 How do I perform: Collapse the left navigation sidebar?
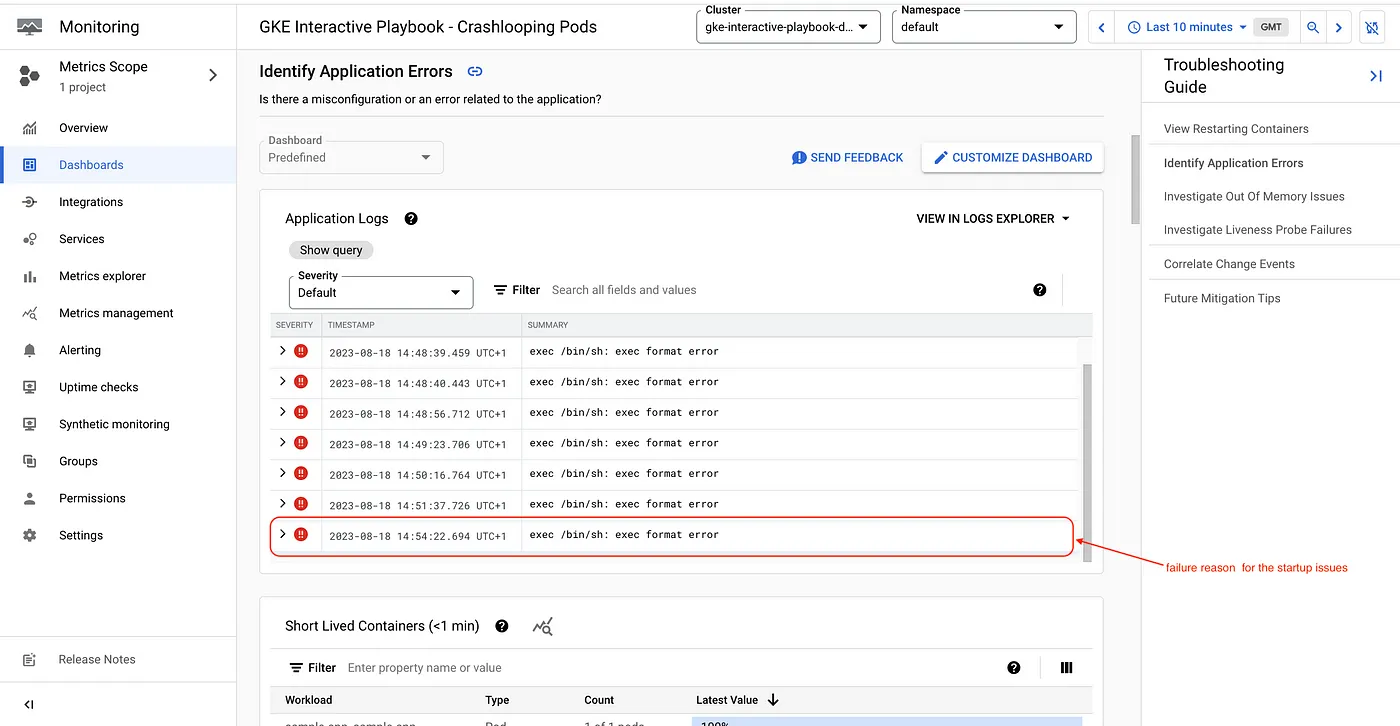click(29, 705)
